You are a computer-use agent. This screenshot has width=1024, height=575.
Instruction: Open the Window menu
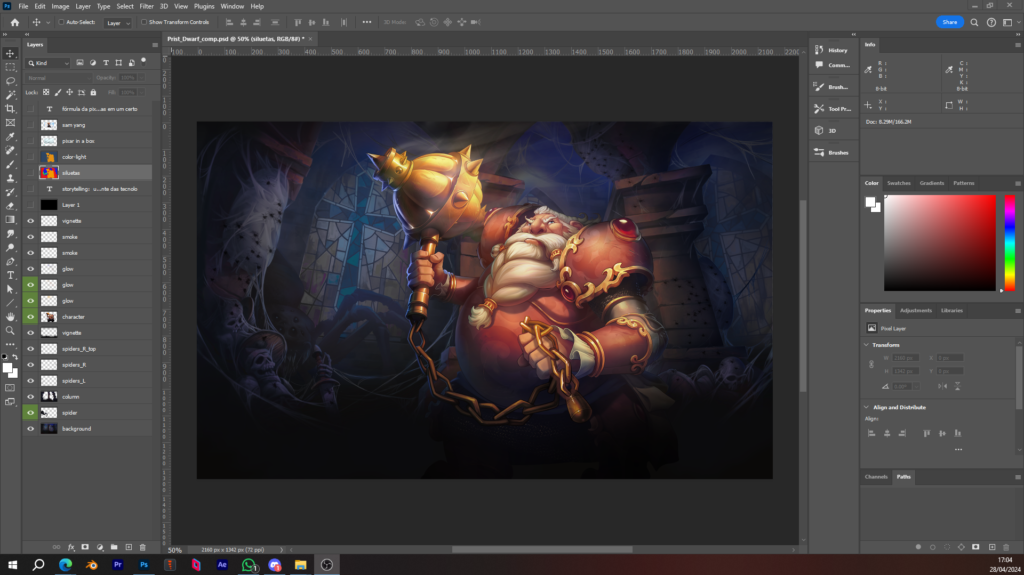click(x=232, y=7)
